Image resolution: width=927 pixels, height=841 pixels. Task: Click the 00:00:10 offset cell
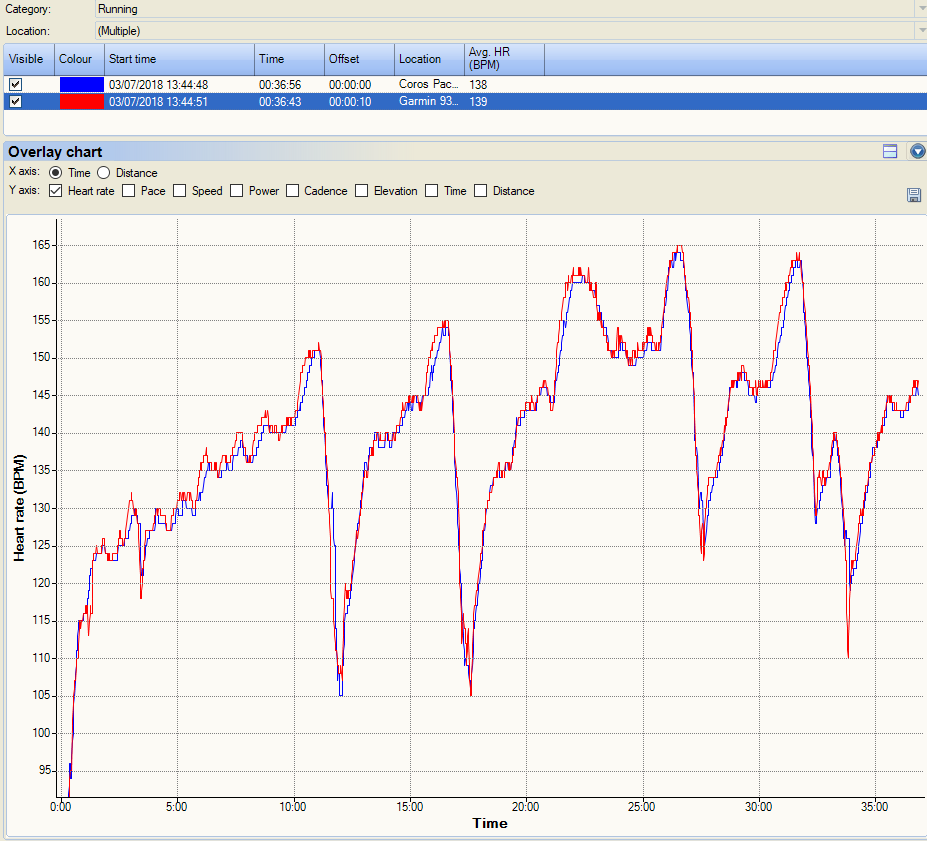(x=350, y=102)
